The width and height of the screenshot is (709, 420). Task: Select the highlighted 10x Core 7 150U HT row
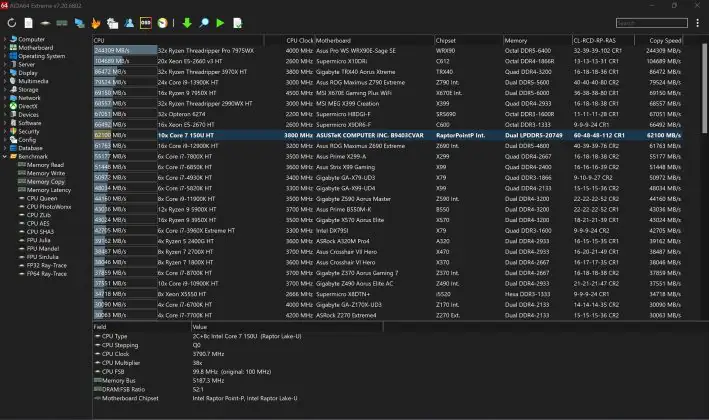[388, 135]
